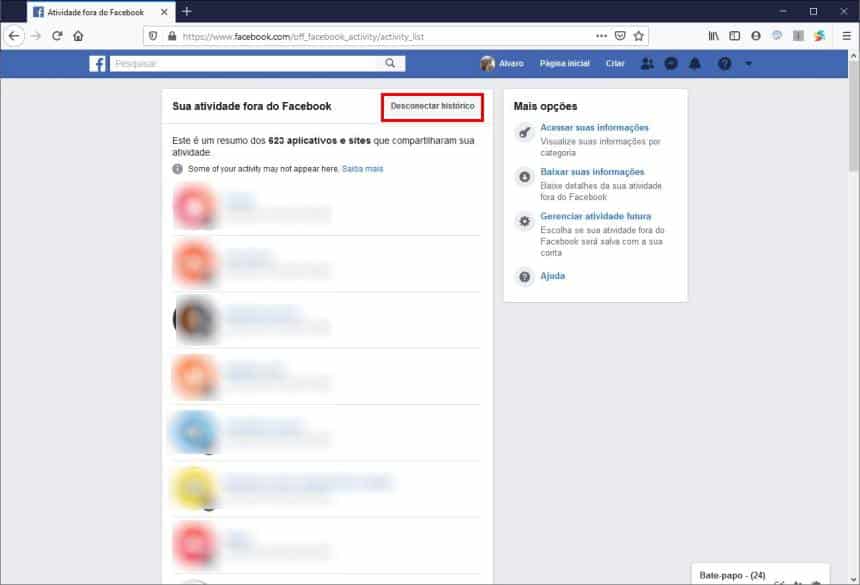Click gear icon beside Gerenciar atividade futura

[524, 221]
